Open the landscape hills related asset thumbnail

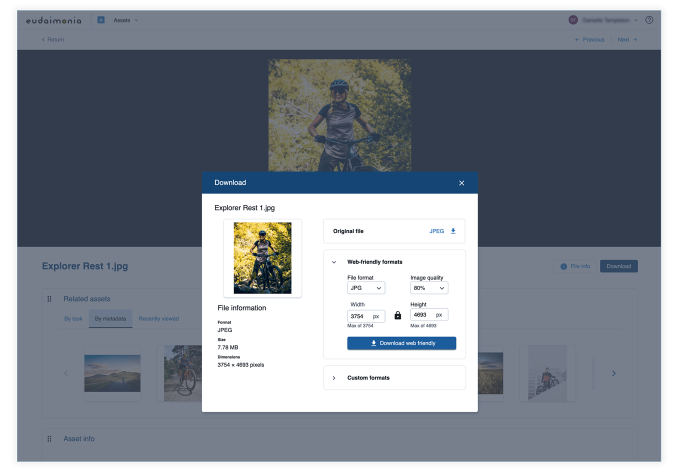click(x=112, y=373)
